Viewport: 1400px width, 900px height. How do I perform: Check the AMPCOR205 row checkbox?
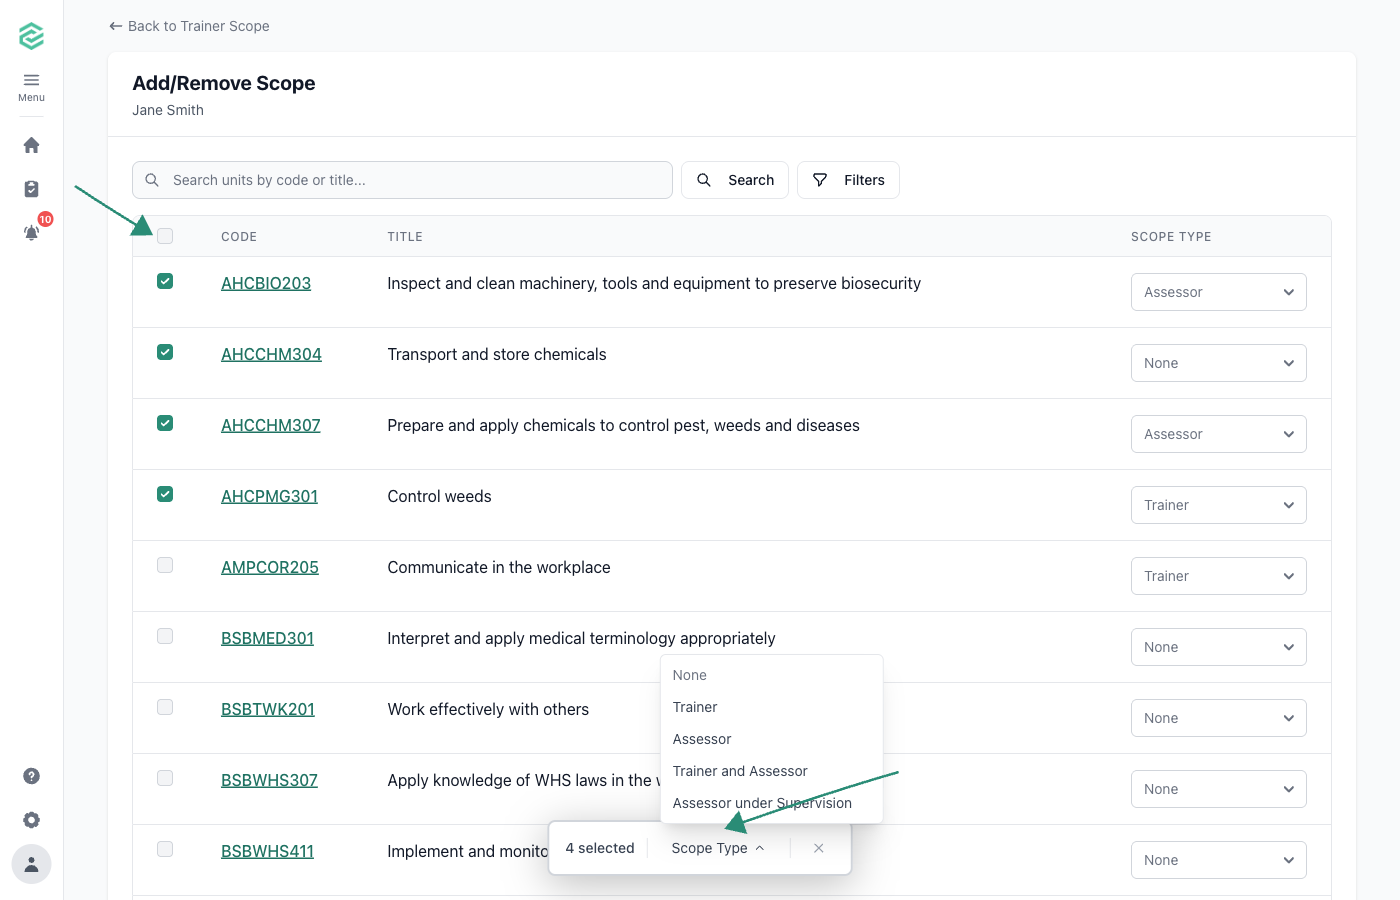[165, 565]
